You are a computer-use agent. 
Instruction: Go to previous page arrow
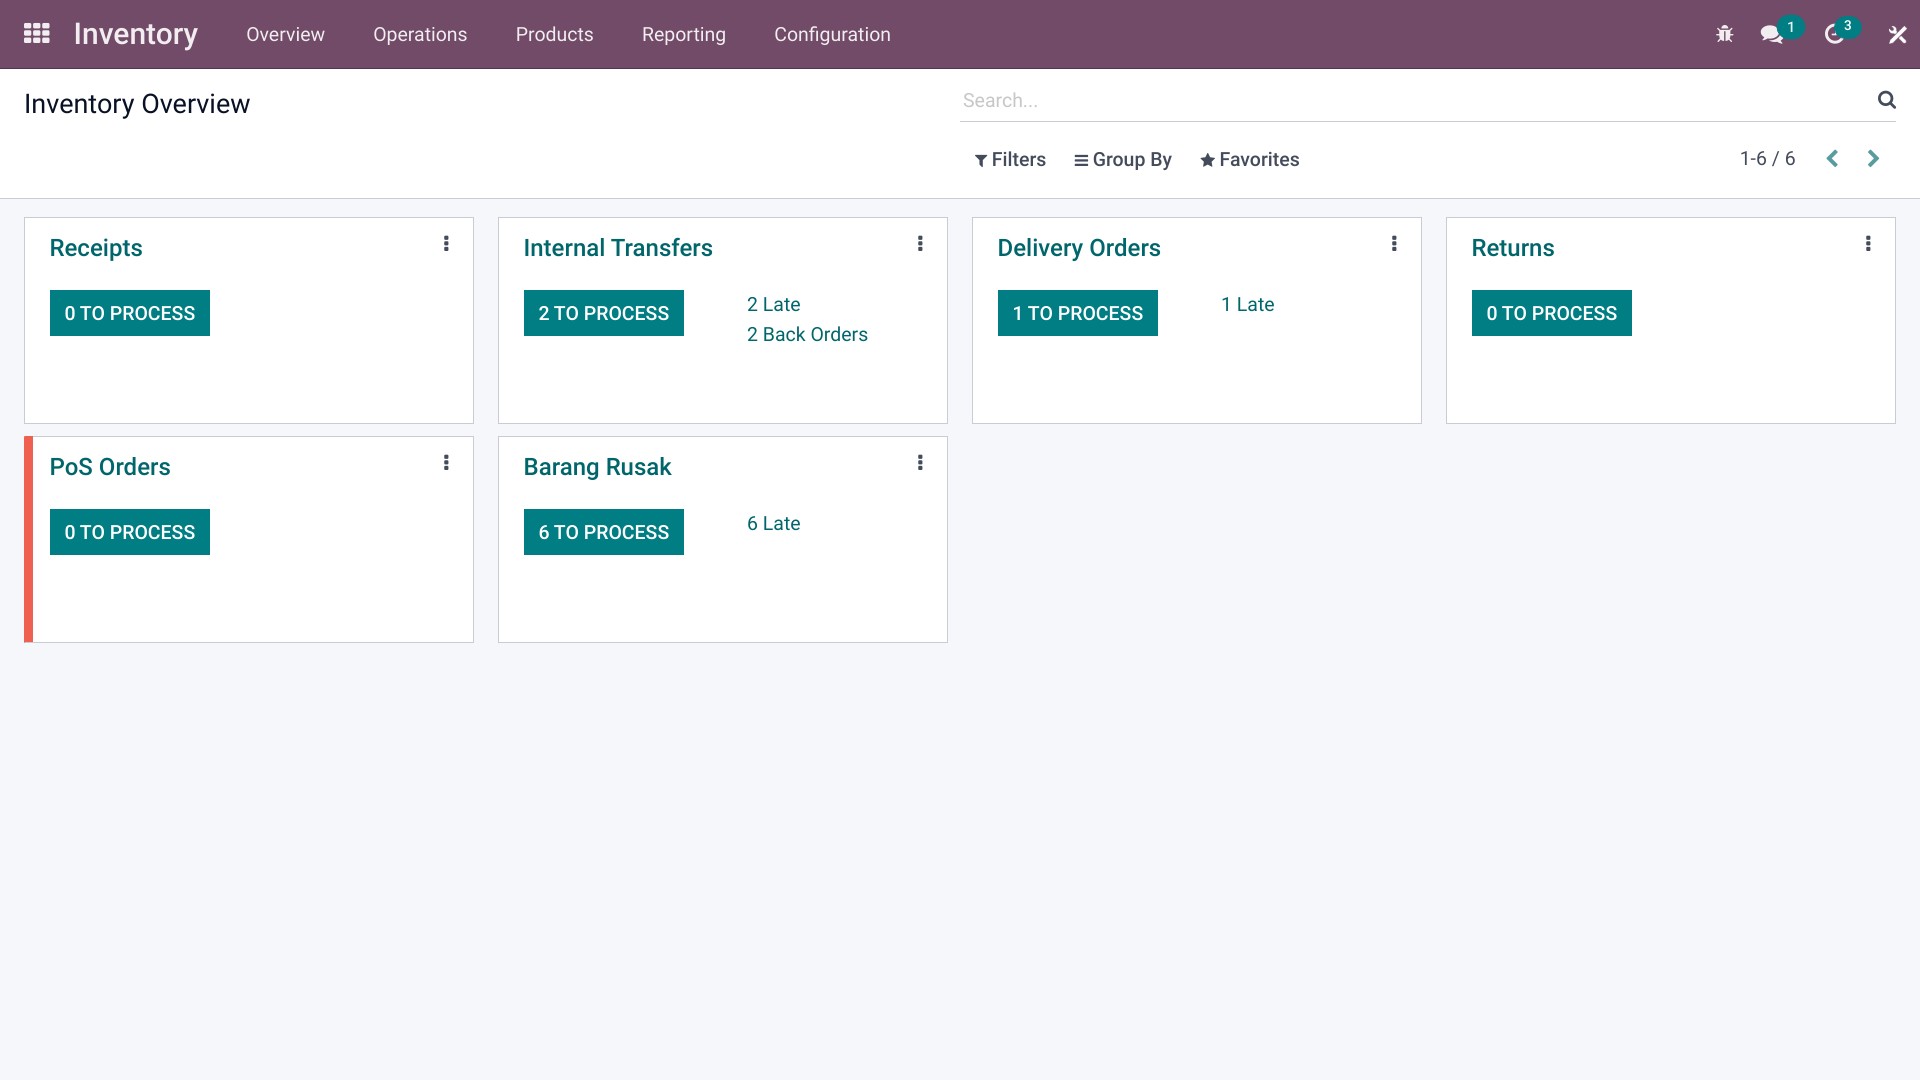(1832, 159)
